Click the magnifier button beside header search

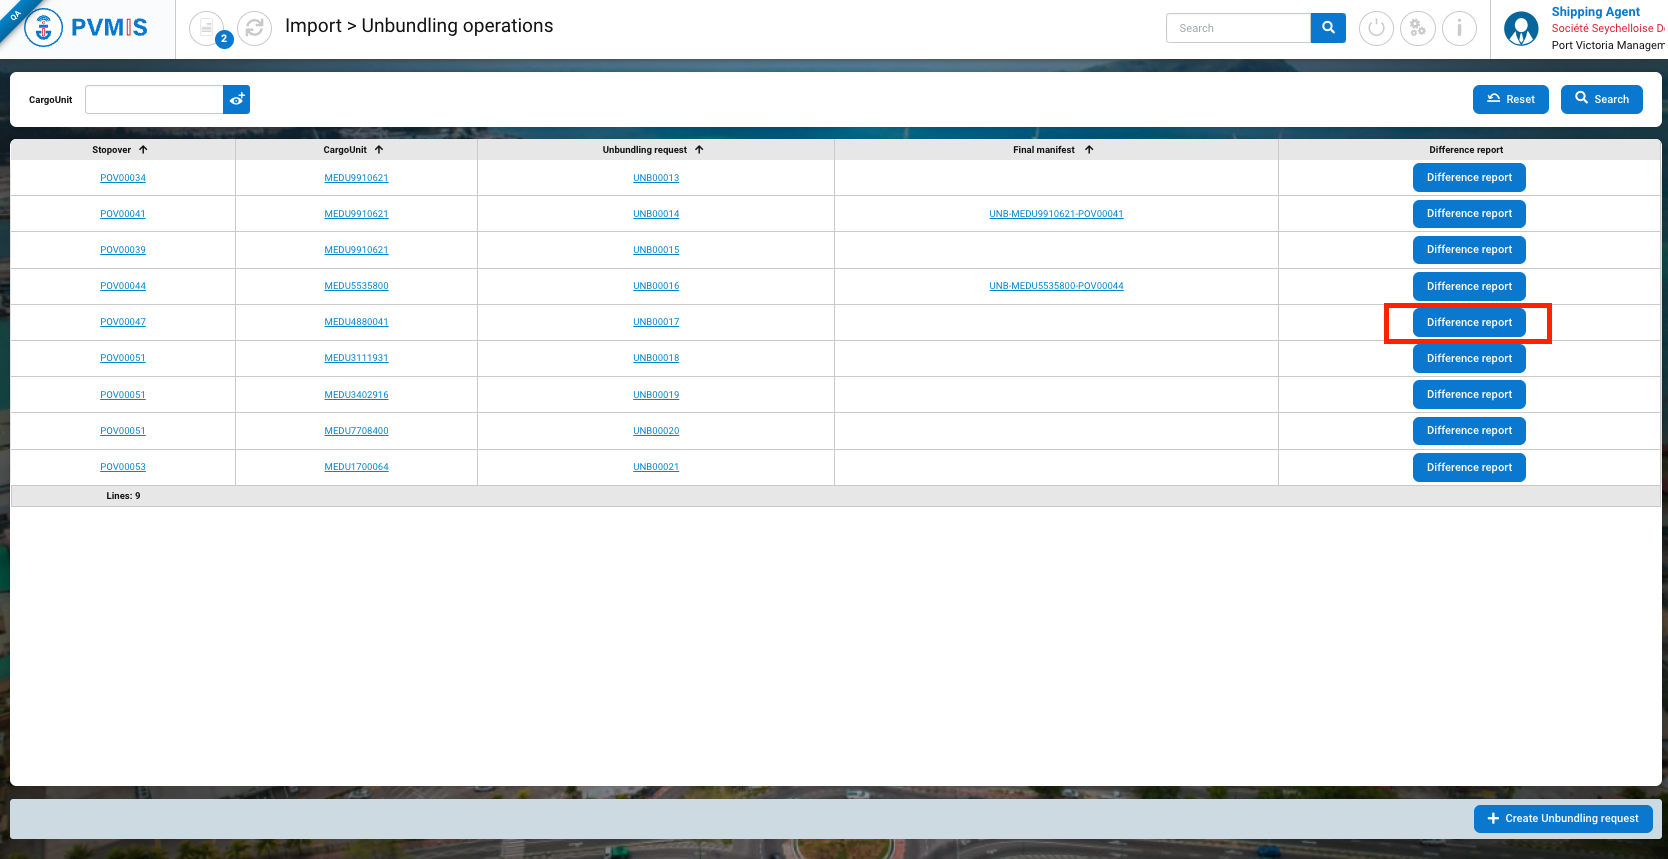(x=1328, y=28)
